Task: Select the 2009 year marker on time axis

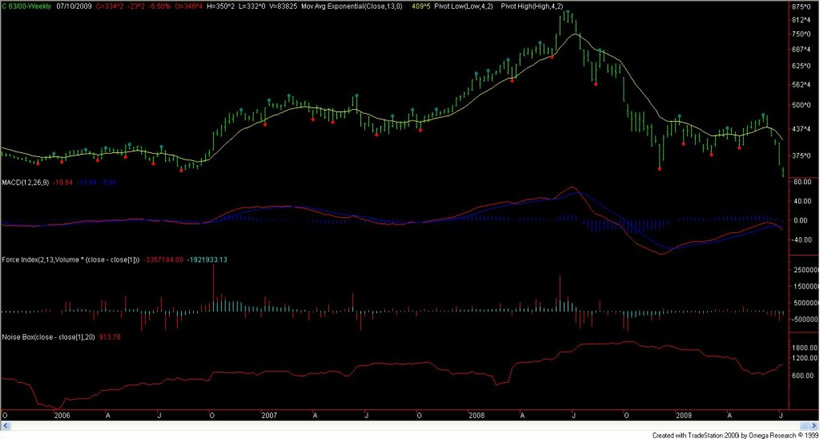Action: 682,414
